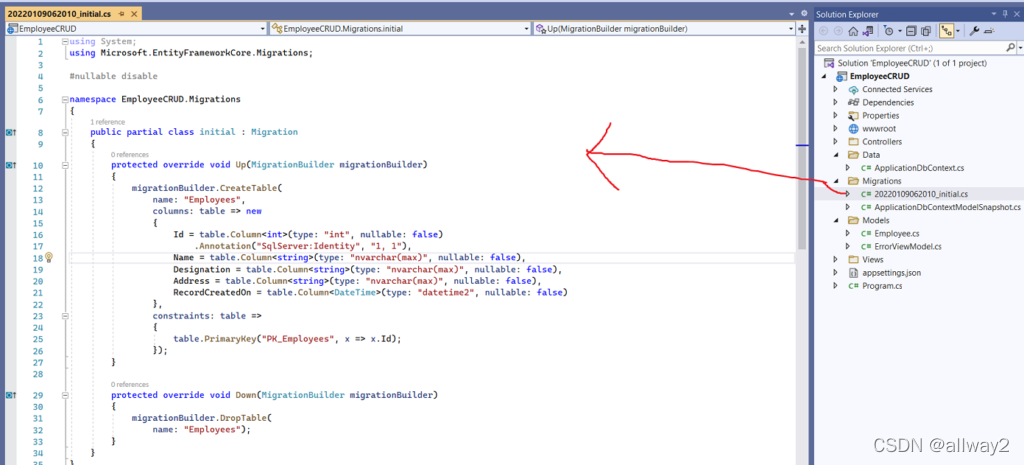The image size is (1024, 465).
Task: Click the Solution Explorer Home icon
Action: point(853,31)
